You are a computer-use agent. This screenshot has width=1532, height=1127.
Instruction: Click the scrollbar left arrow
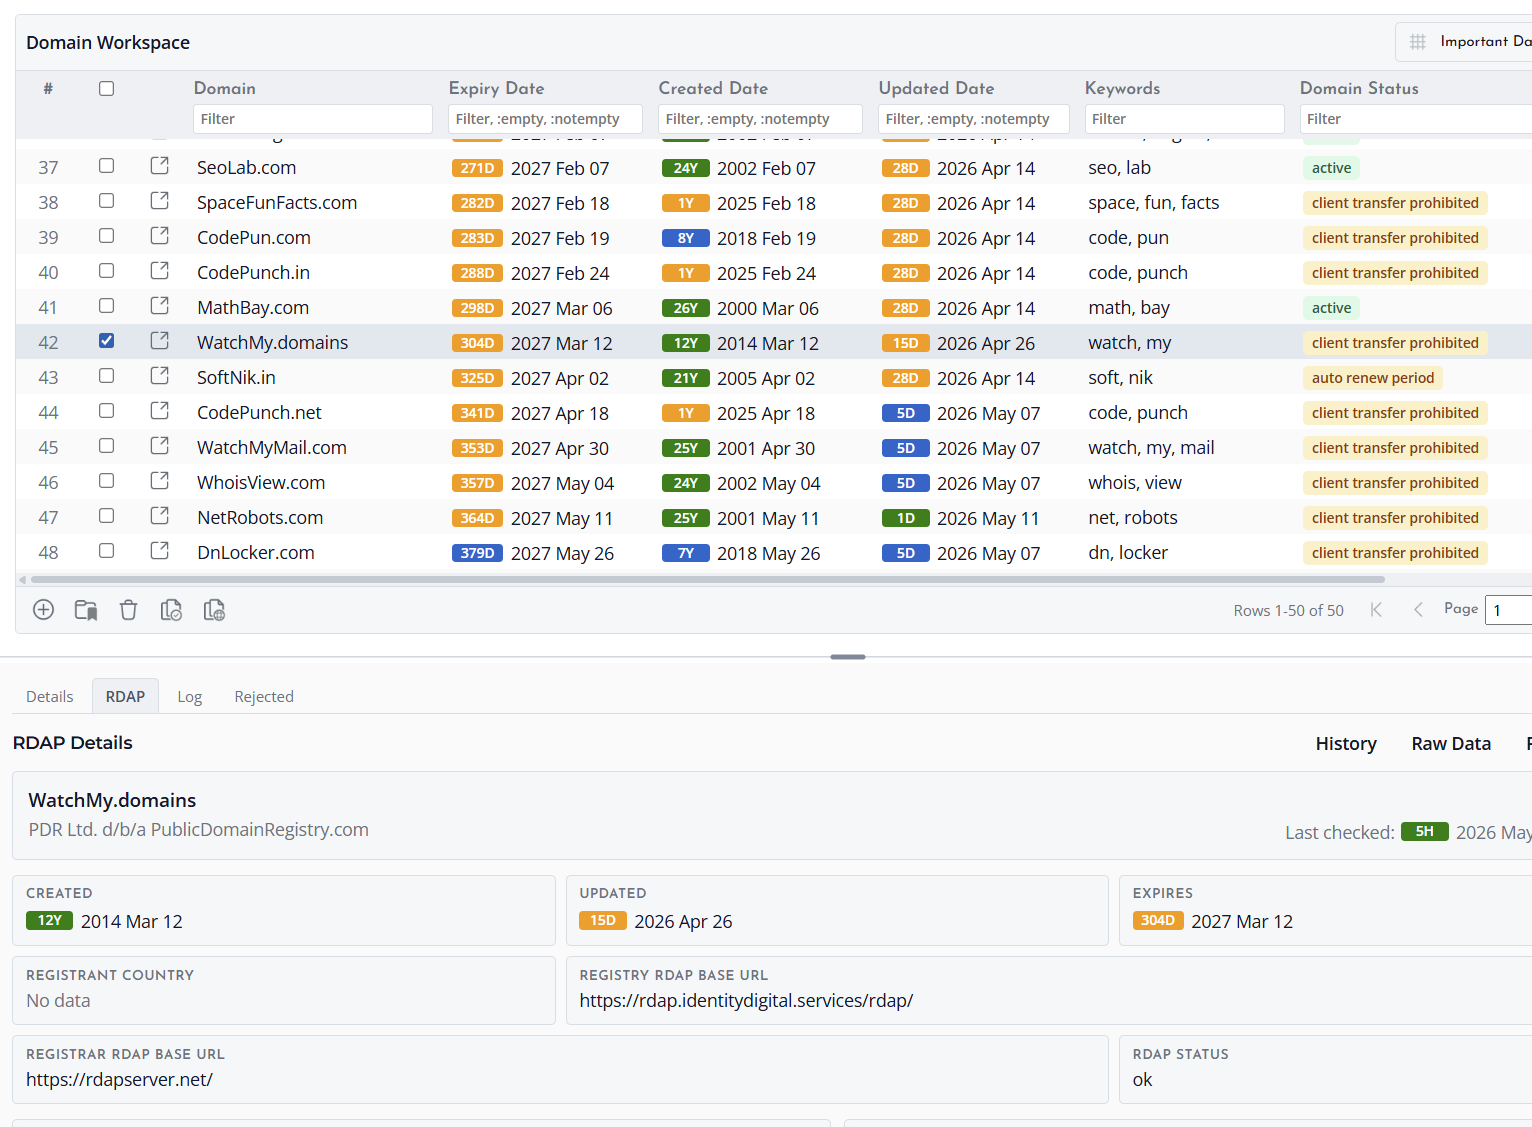click(x=22, y=579)
